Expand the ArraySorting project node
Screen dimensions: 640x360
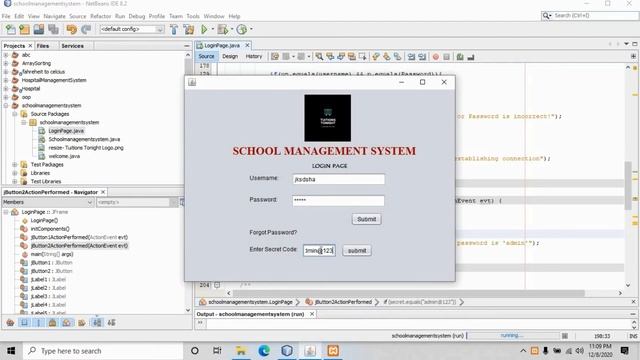(6, 64)
